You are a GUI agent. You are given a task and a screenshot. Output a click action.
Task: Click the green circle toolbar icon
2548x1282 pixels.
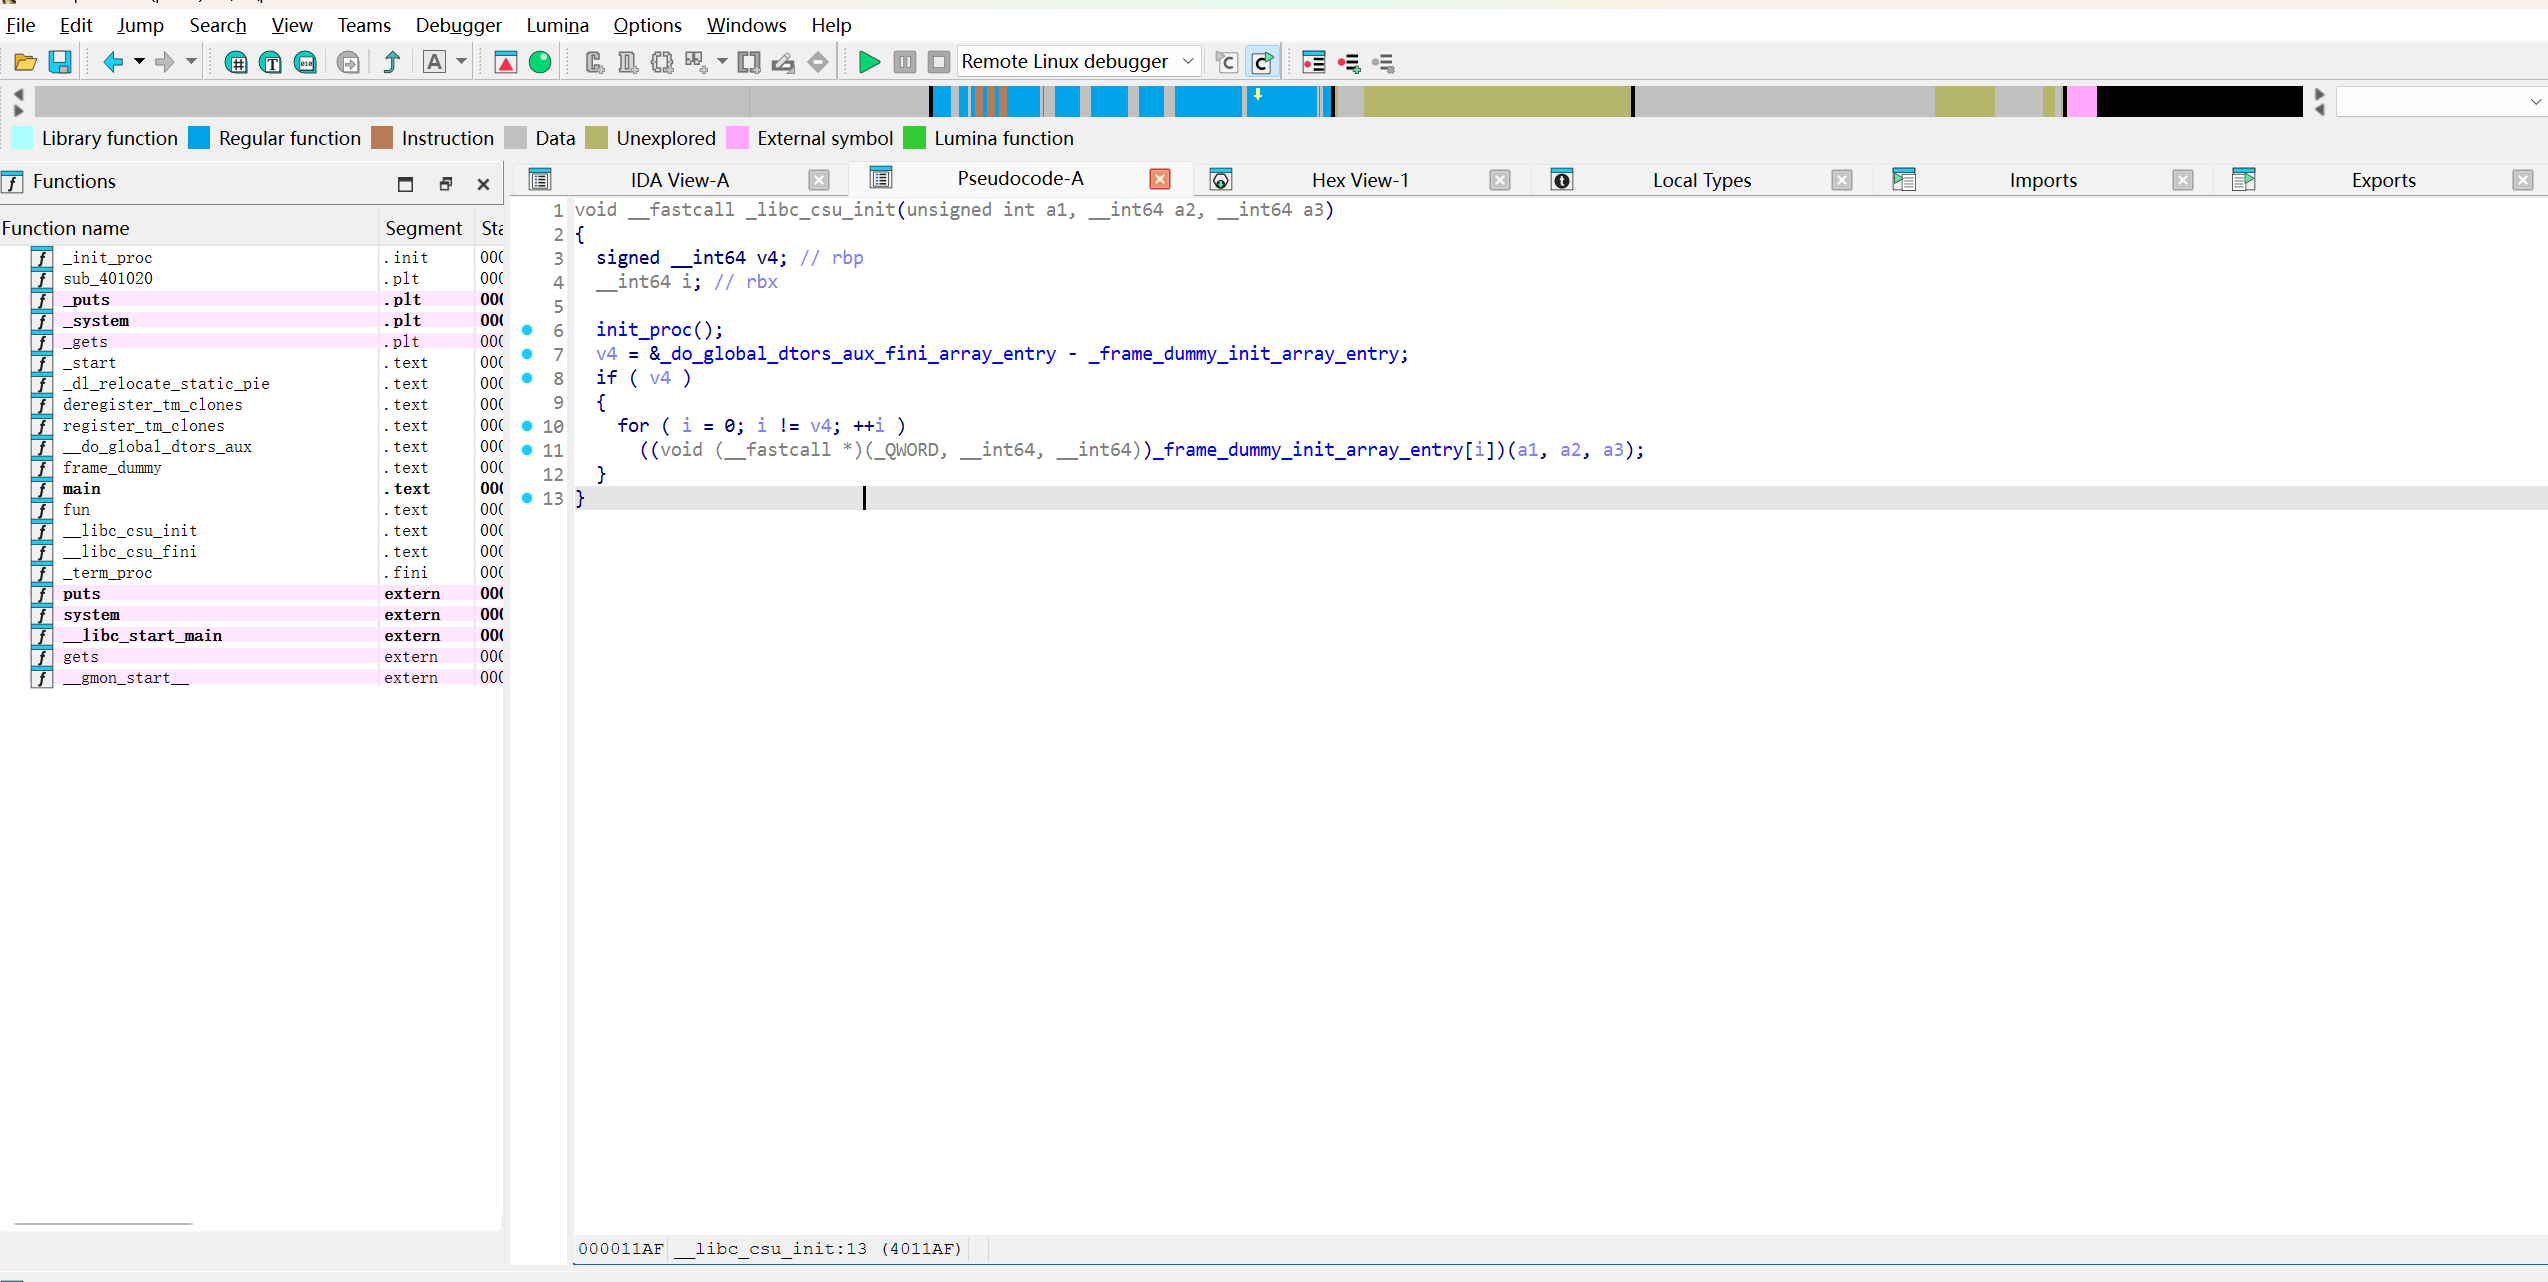pyautogui.click(x=540, y=62)
